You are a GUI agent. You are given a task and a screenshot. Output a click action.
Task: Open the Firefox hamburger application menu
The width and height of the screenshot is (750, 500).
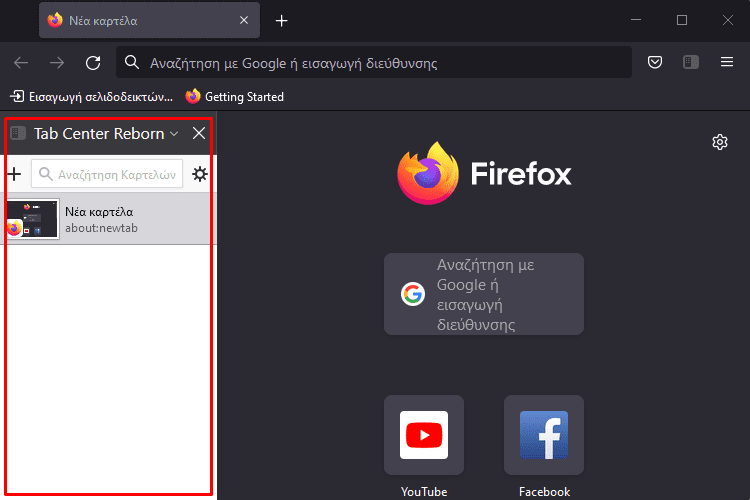(727, 62)
